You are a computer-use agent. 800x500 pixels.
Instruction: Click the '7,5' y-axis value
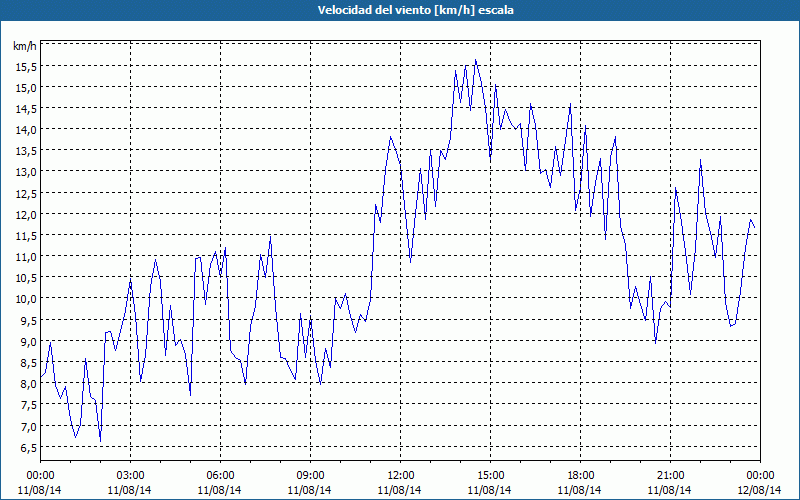coord(29,405)
